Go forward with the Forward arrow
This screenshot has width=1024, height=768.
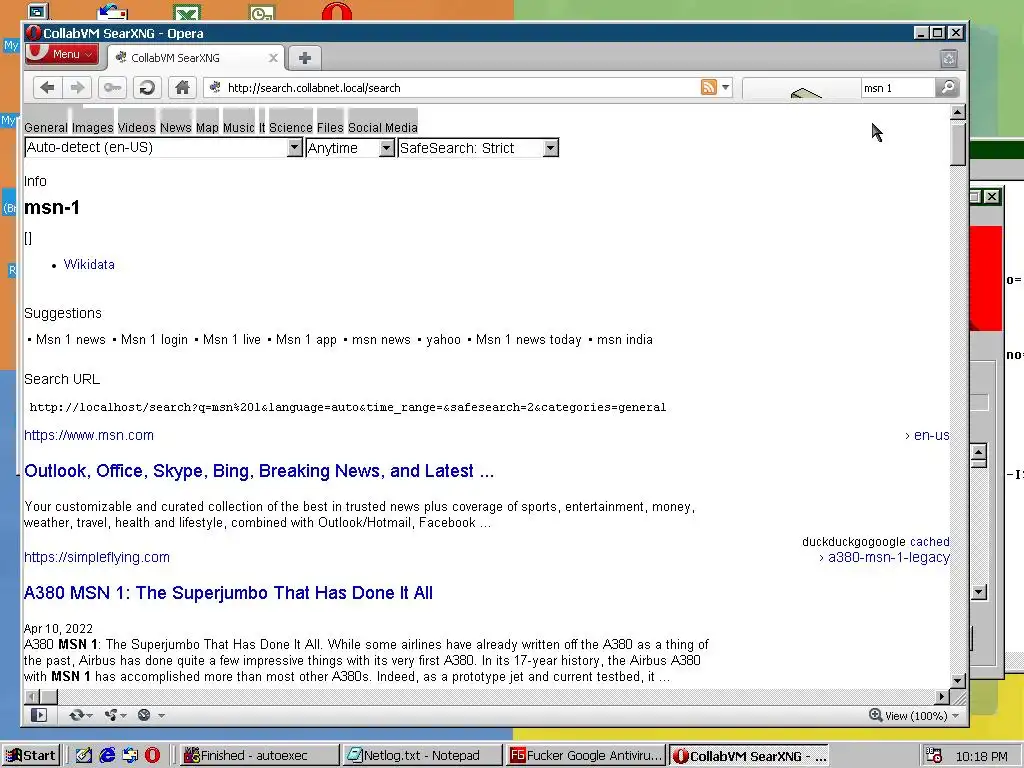pyautogui.click(x=77, y=88)
